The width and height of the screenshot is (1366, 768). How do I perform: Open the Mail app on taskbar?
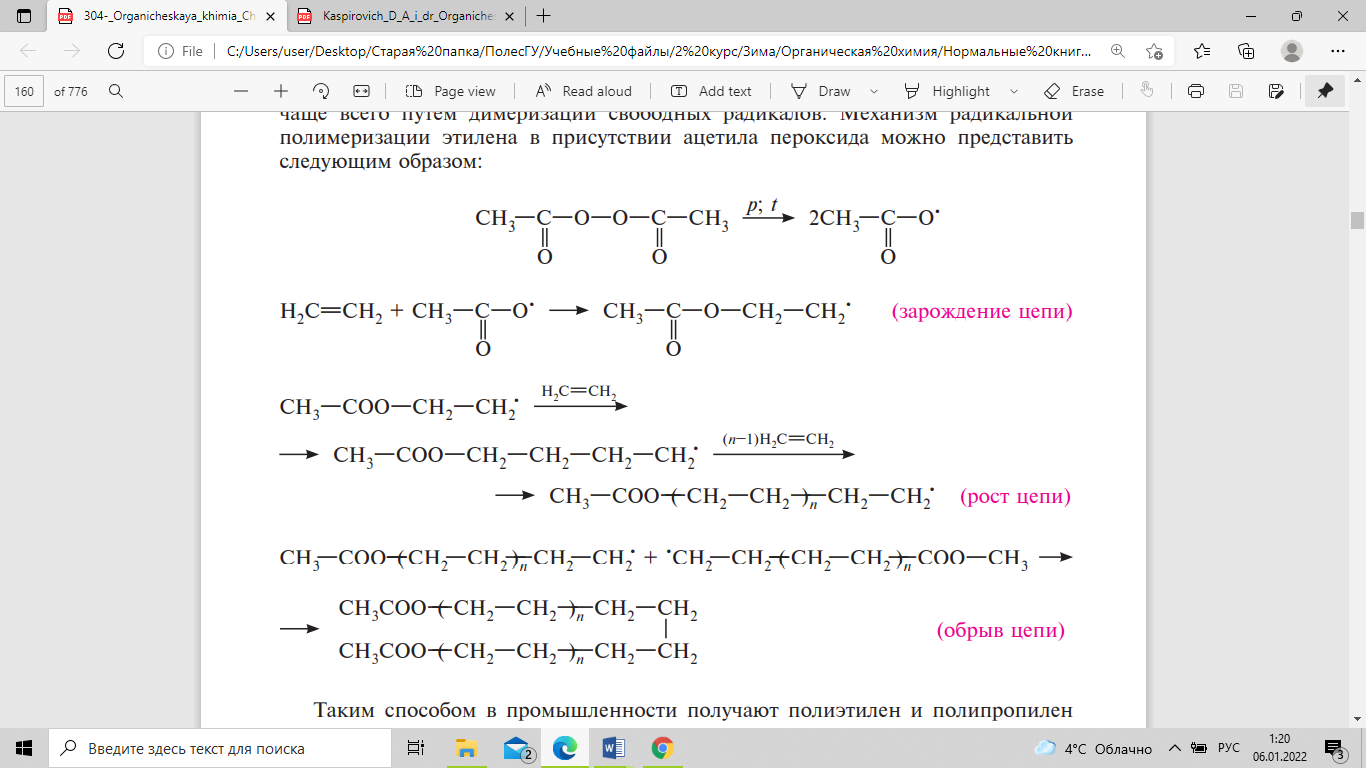coord(516,748)
